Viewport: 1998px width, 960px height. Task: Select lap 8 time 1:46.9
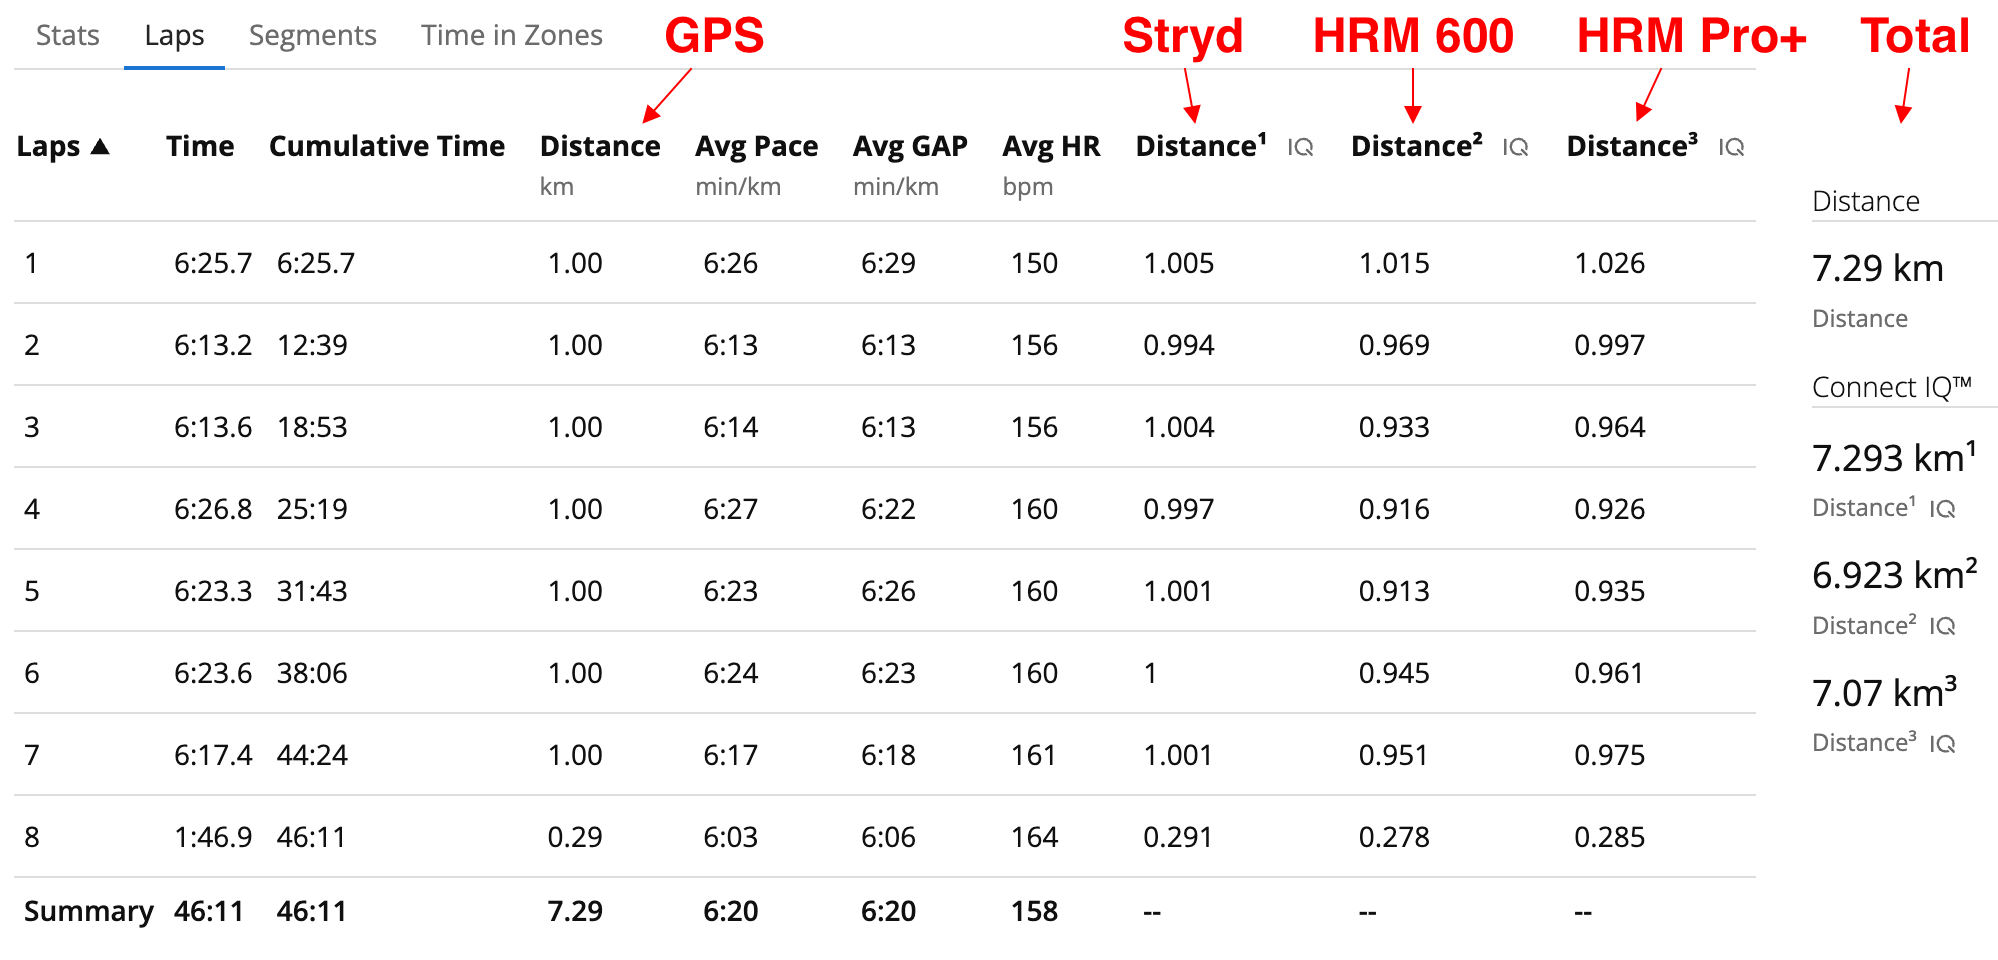point(213,837)
